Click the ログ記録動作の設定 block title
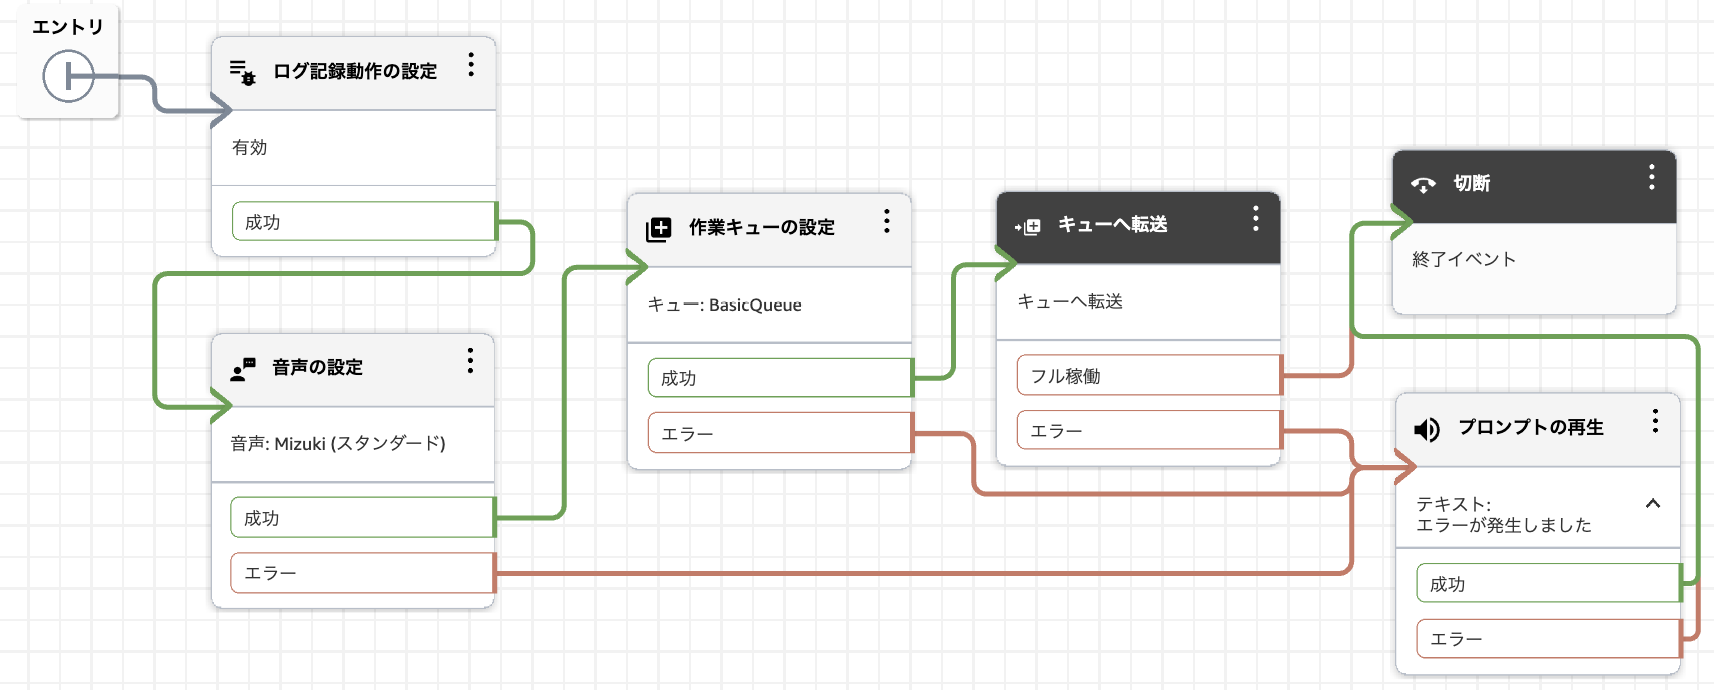The height and width of the screenshot is (690, 1714). pos(355,71)
